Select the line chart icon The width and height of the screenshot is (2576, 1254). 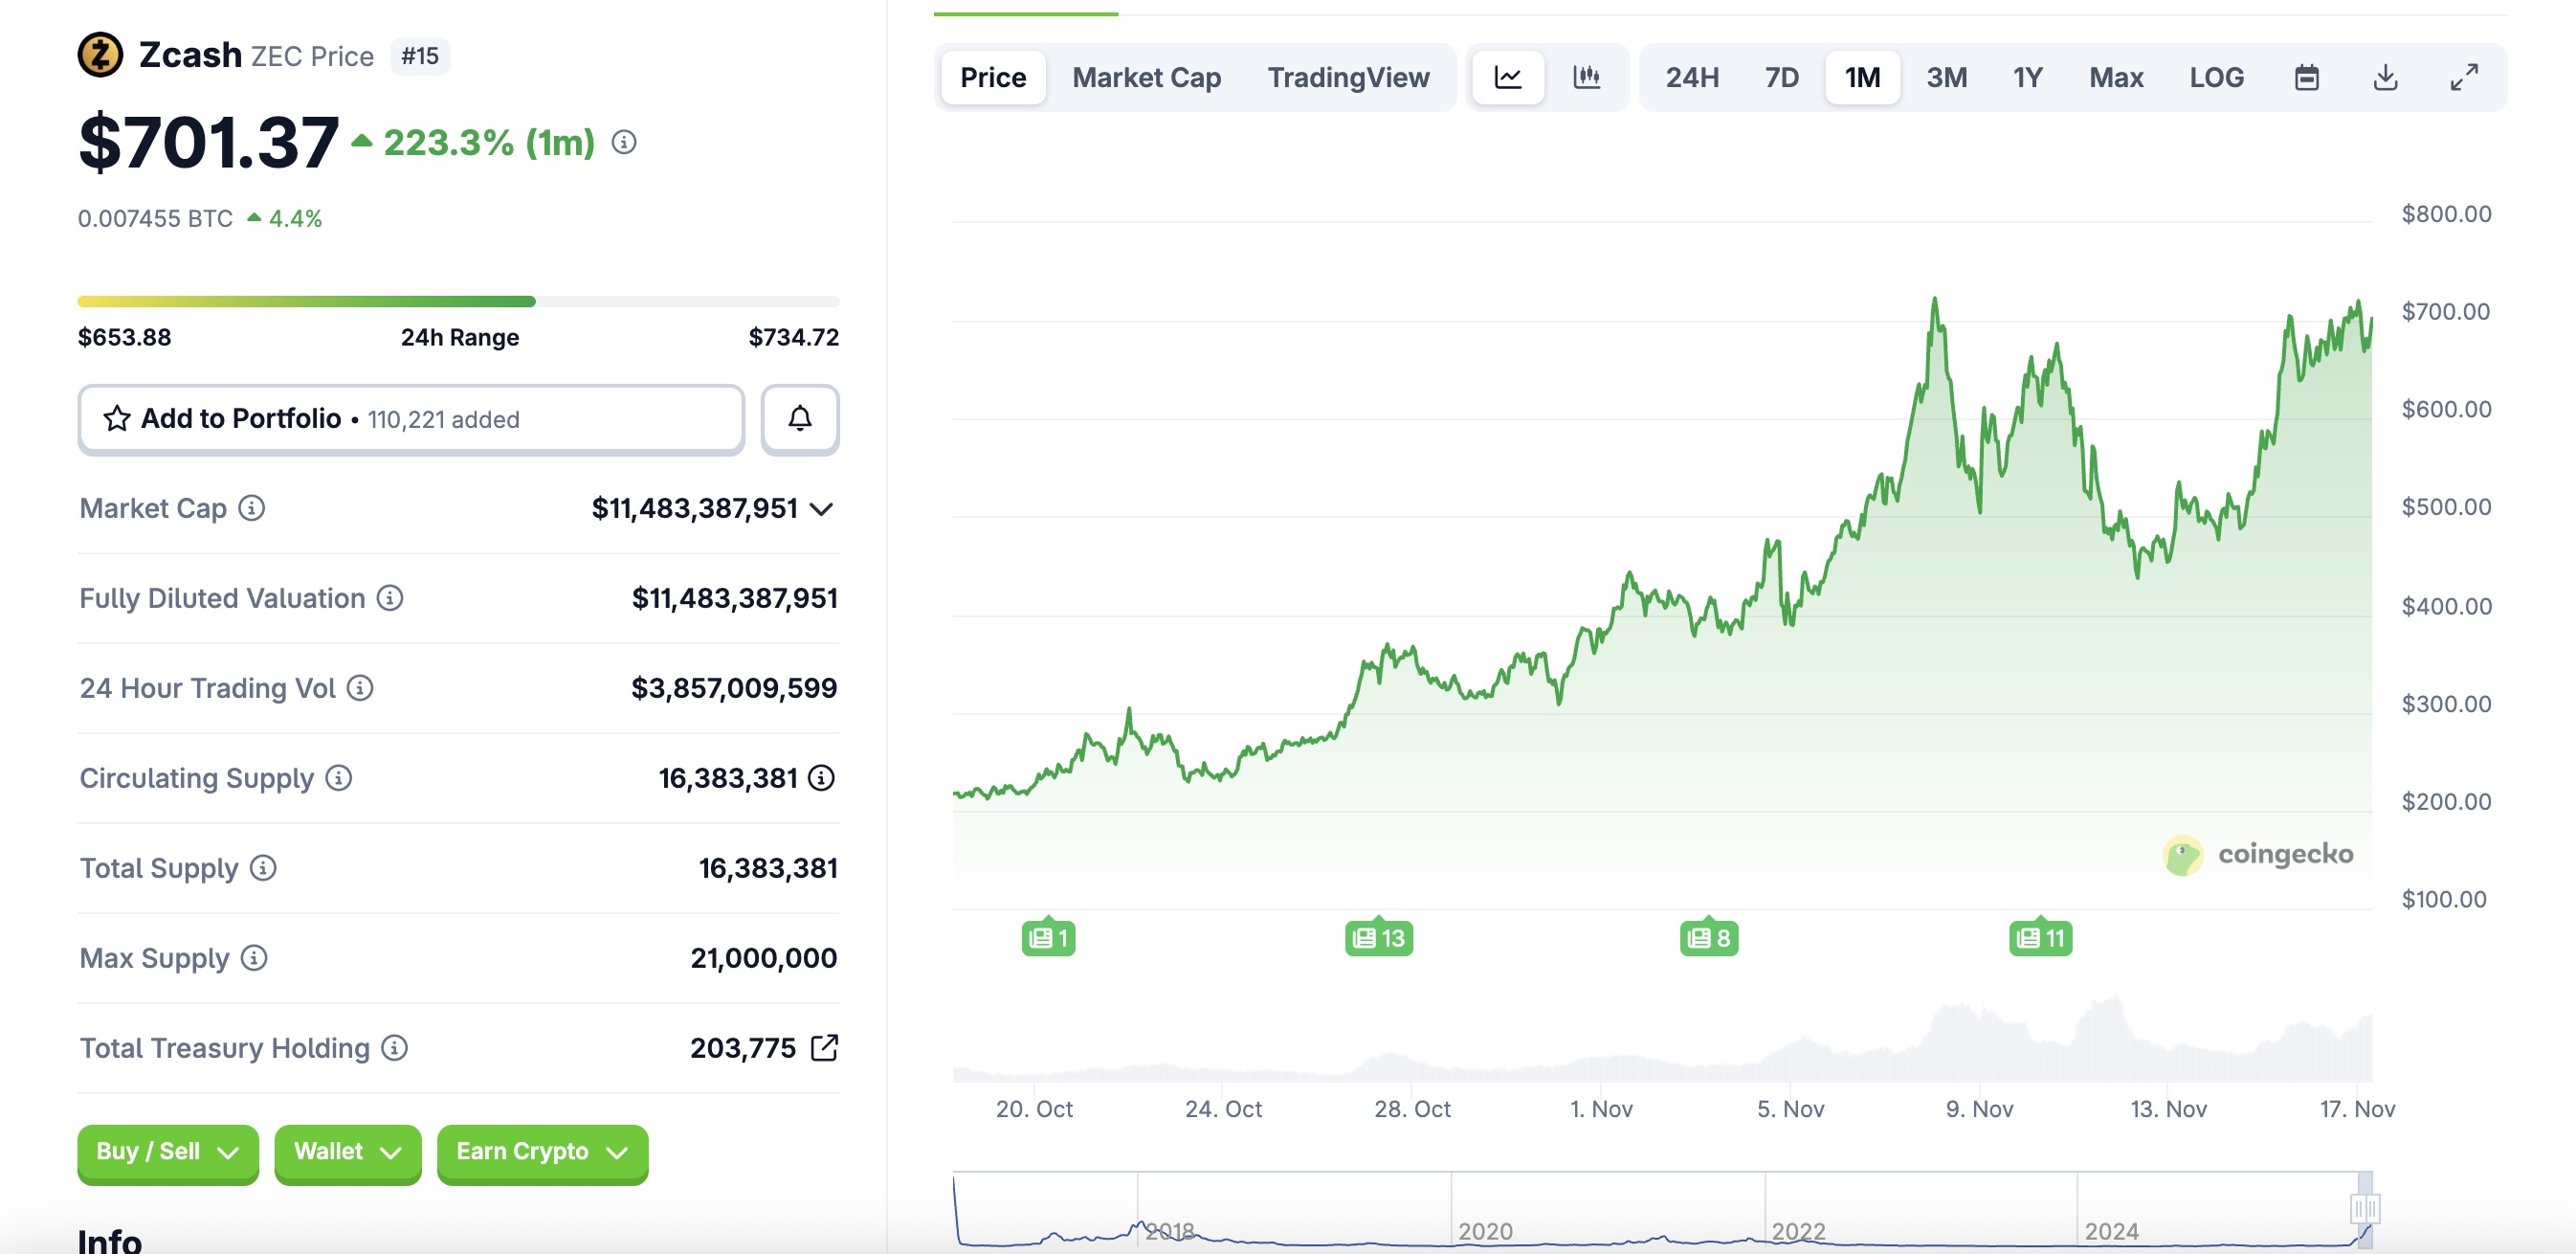pyautogui.click(x=1508, y=77)
